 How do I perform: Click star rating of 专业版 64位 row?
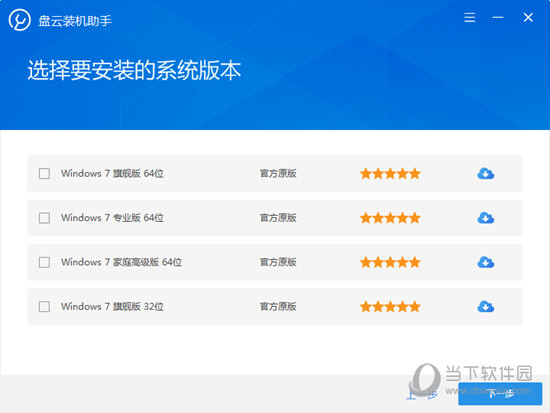[390, 218]
